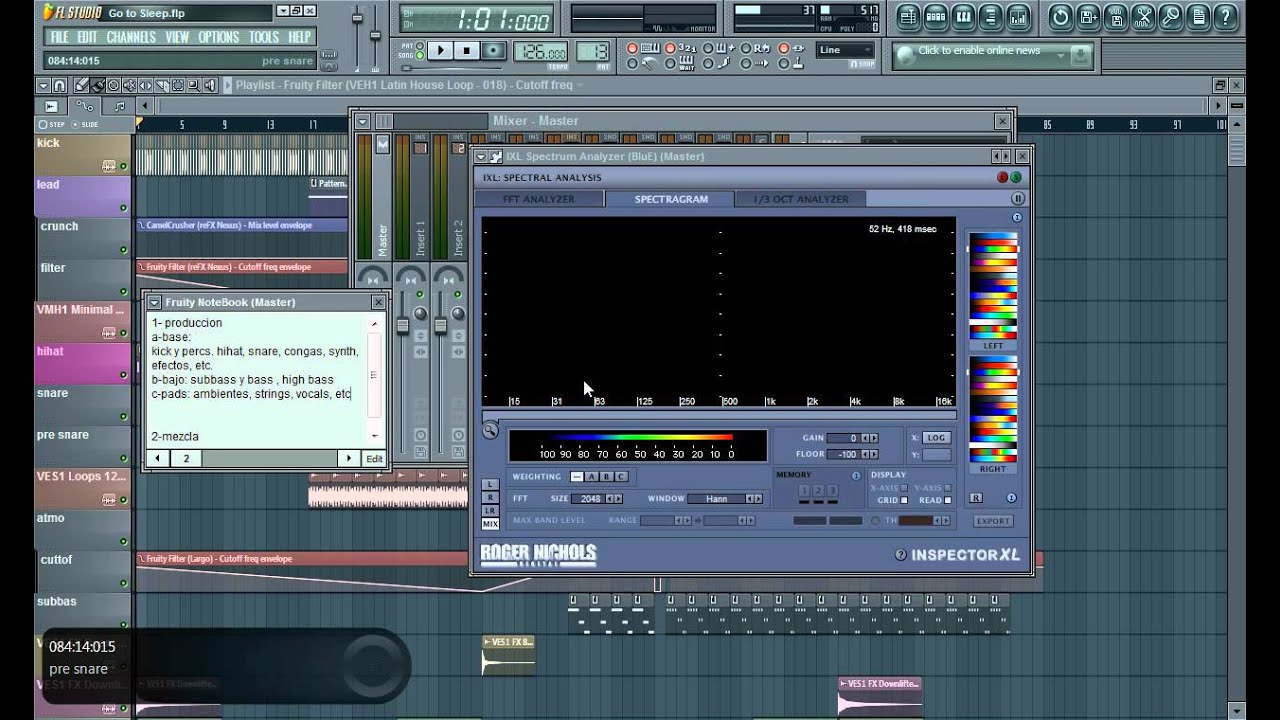
Task: Open the Line snap dropdown
Action: pyautogui.click(x=846, y=50)
